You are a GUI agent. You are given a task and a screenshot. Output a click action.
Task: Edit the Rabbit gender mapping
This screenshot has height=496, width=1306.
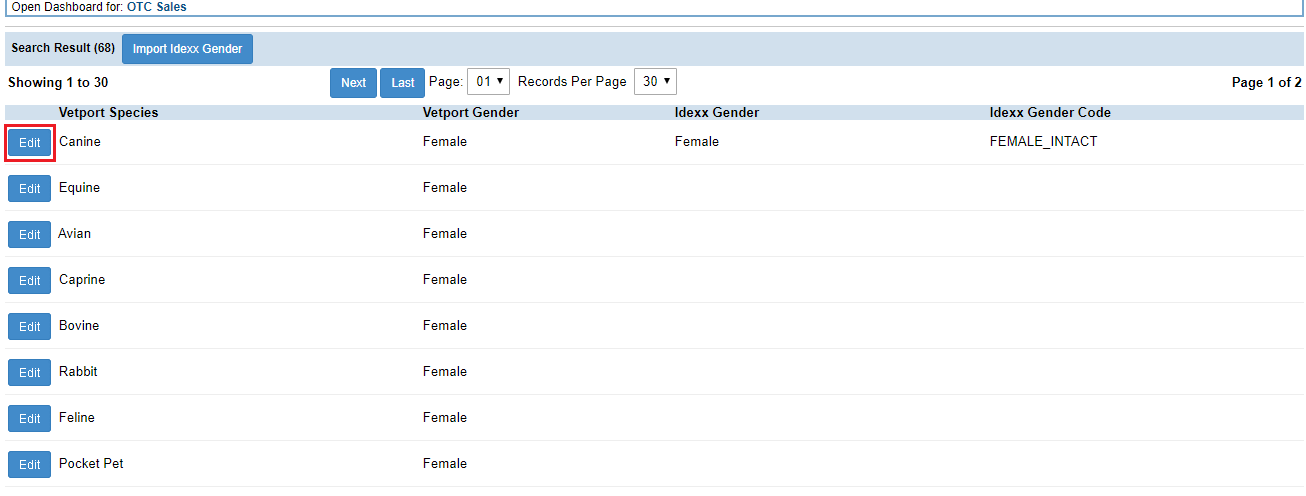tap(29, 373)
